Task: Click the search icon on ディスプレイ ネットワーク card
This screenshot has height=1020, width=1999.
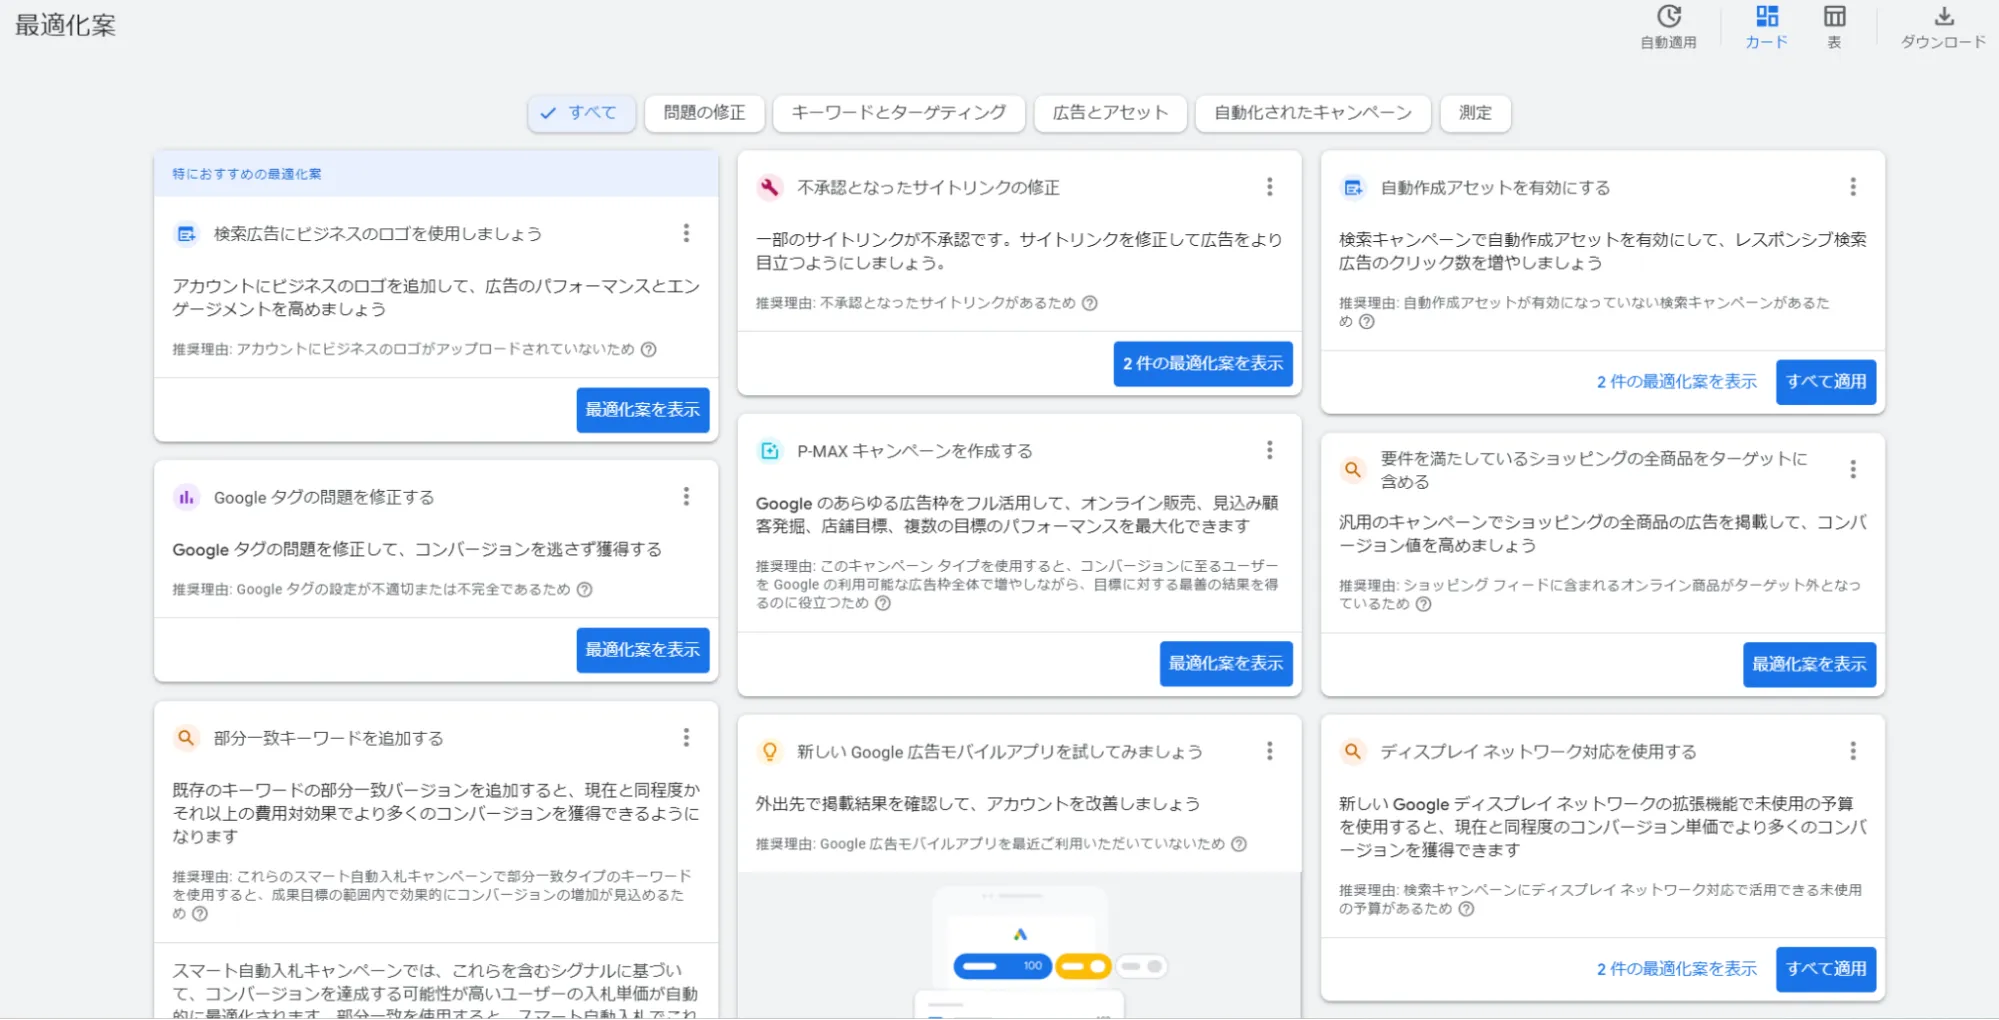Action: coord(1353,751)
